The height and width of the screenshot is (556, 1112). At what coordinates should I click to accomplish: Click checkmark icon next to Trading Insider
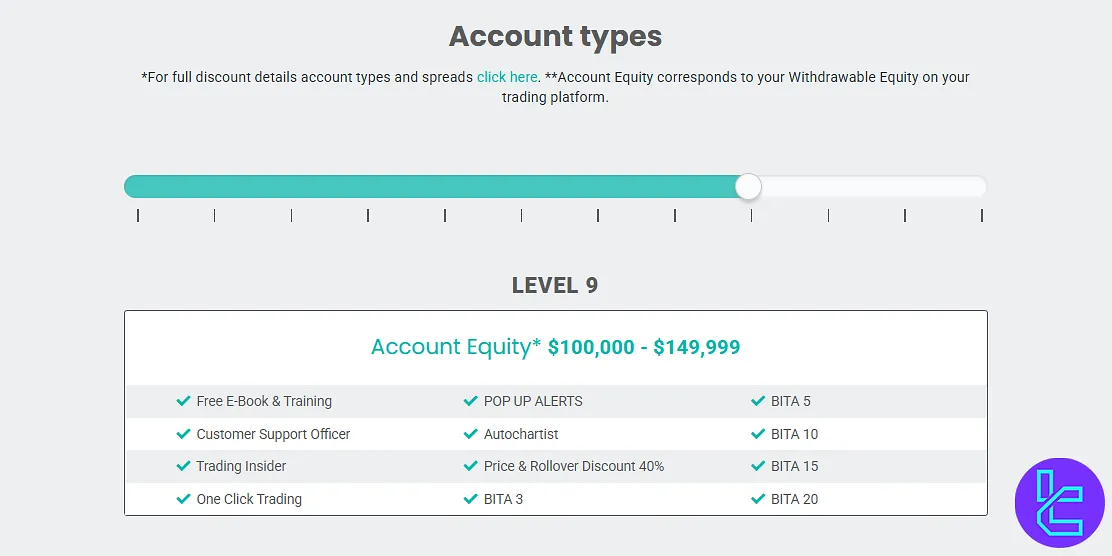click(x=183, y=466)
